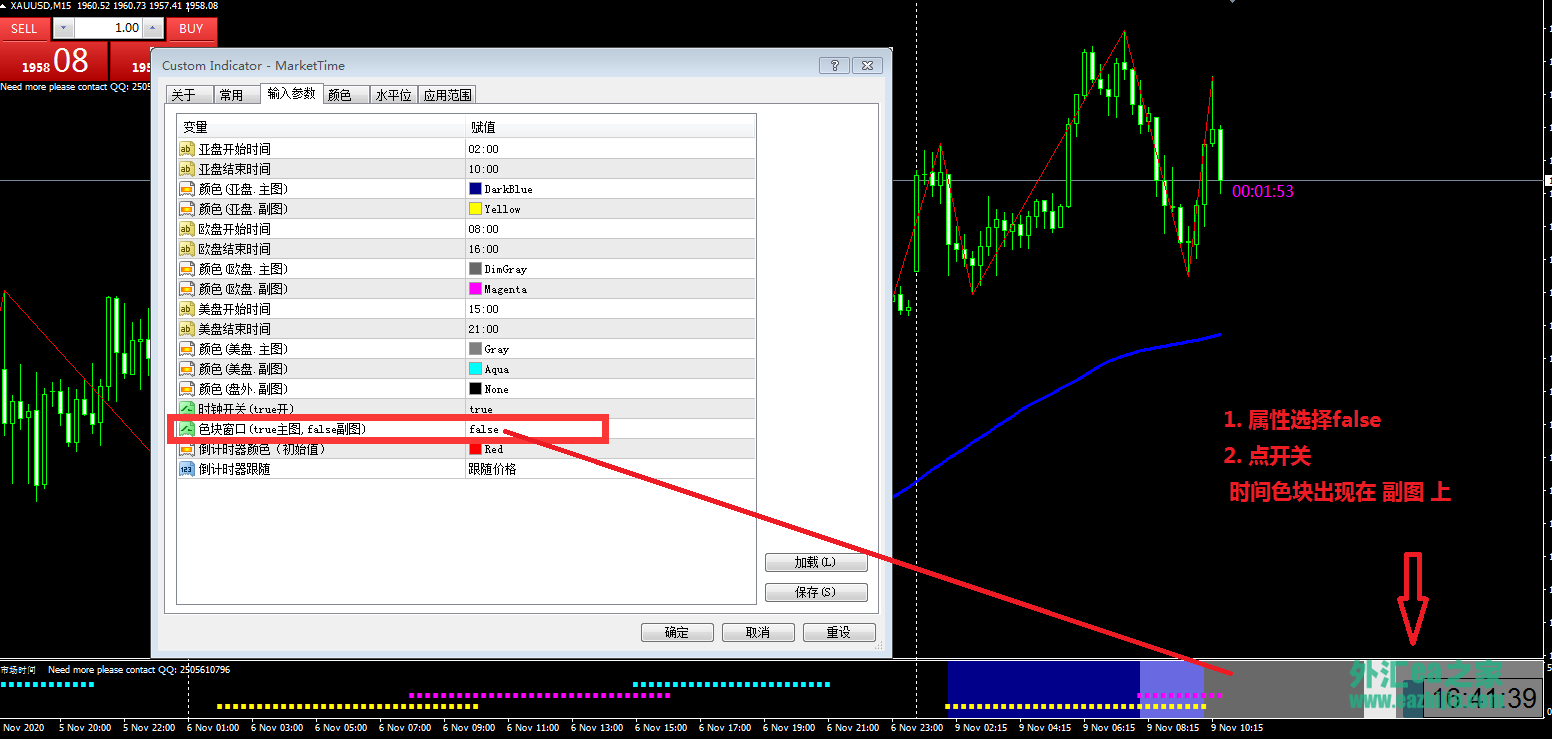1552x739 pixels.
Task: Click the DimGray color swatch
Action: 476,269
